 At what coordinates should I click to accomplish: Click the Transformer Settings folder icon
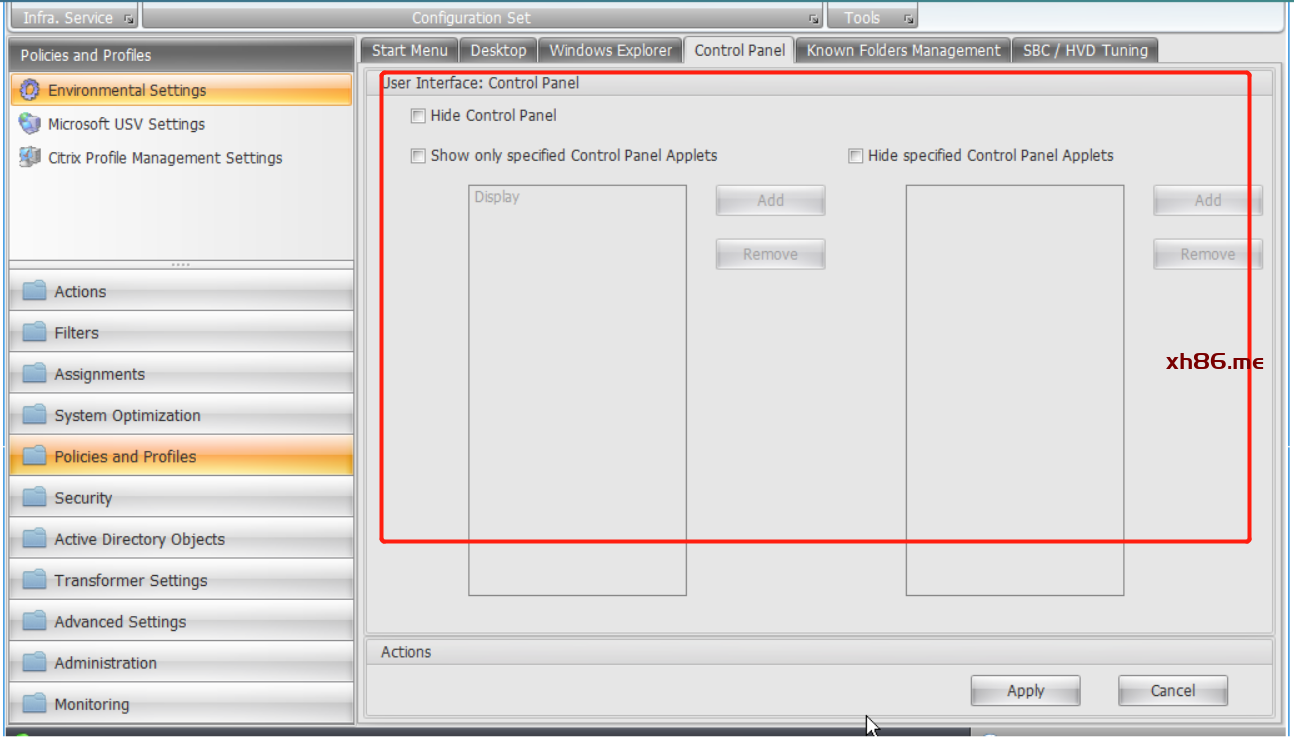click(35, 580)
